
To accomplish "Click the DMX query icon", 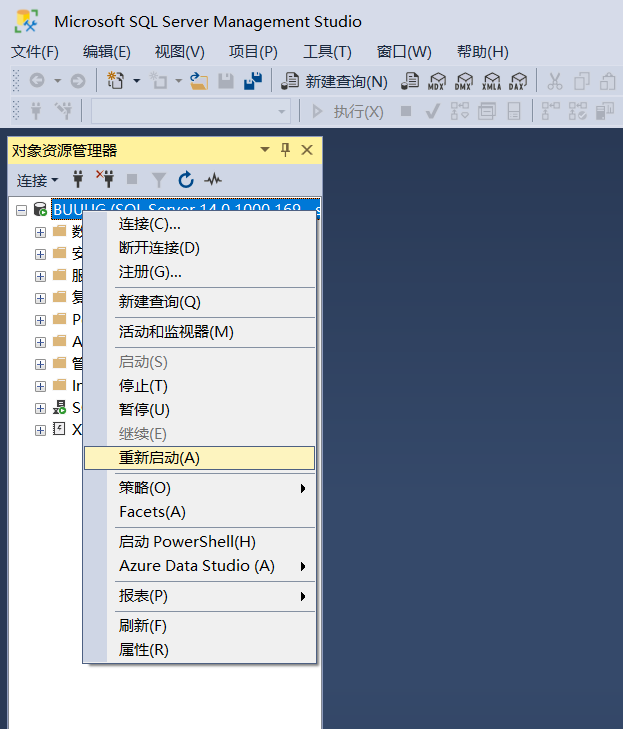I will [x=464, y=81].
